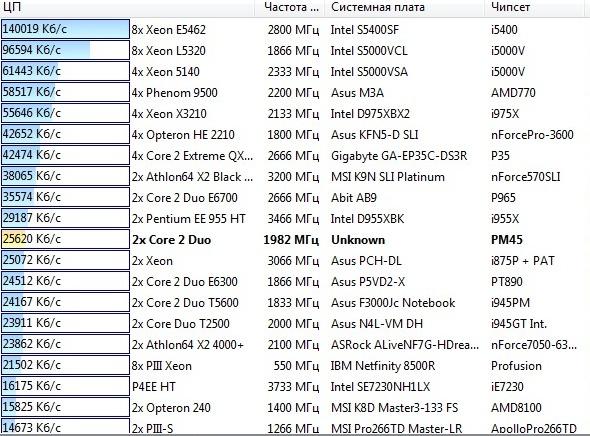Image resolution: width=590 pixels, height=436 pixels.
Task: Click the bold 1982 МГц frequency
Action: (291, 240)
